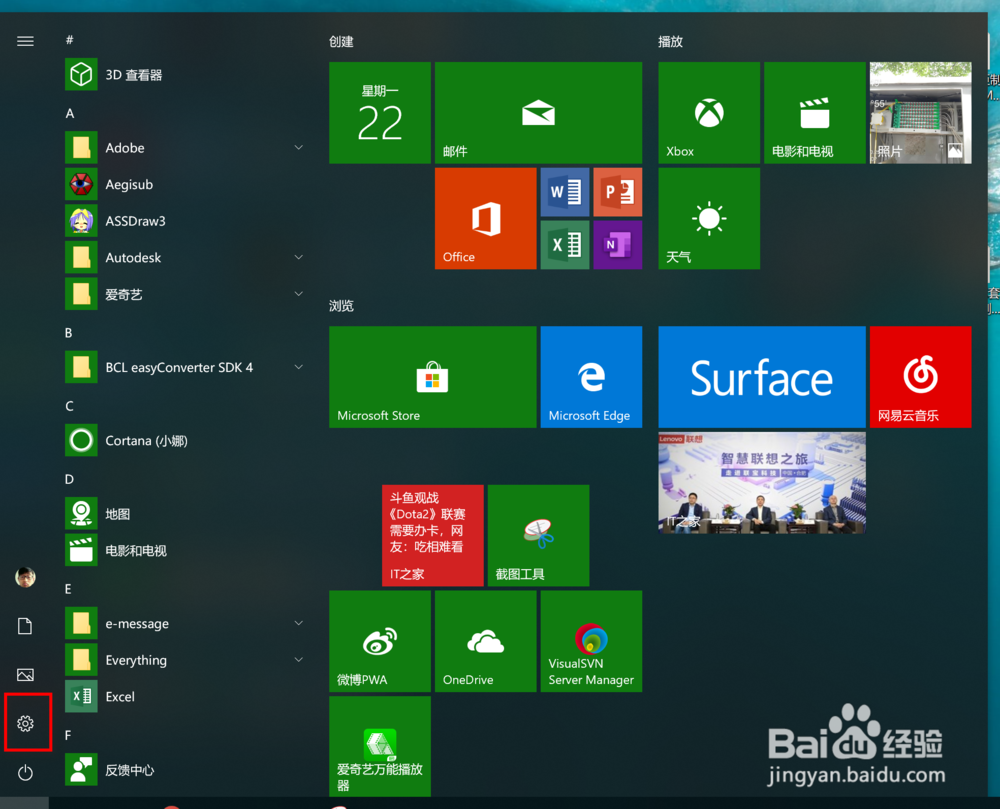Click the letter 'A' section header
This screenshot has height=809, width=1000.
[68, 113]
